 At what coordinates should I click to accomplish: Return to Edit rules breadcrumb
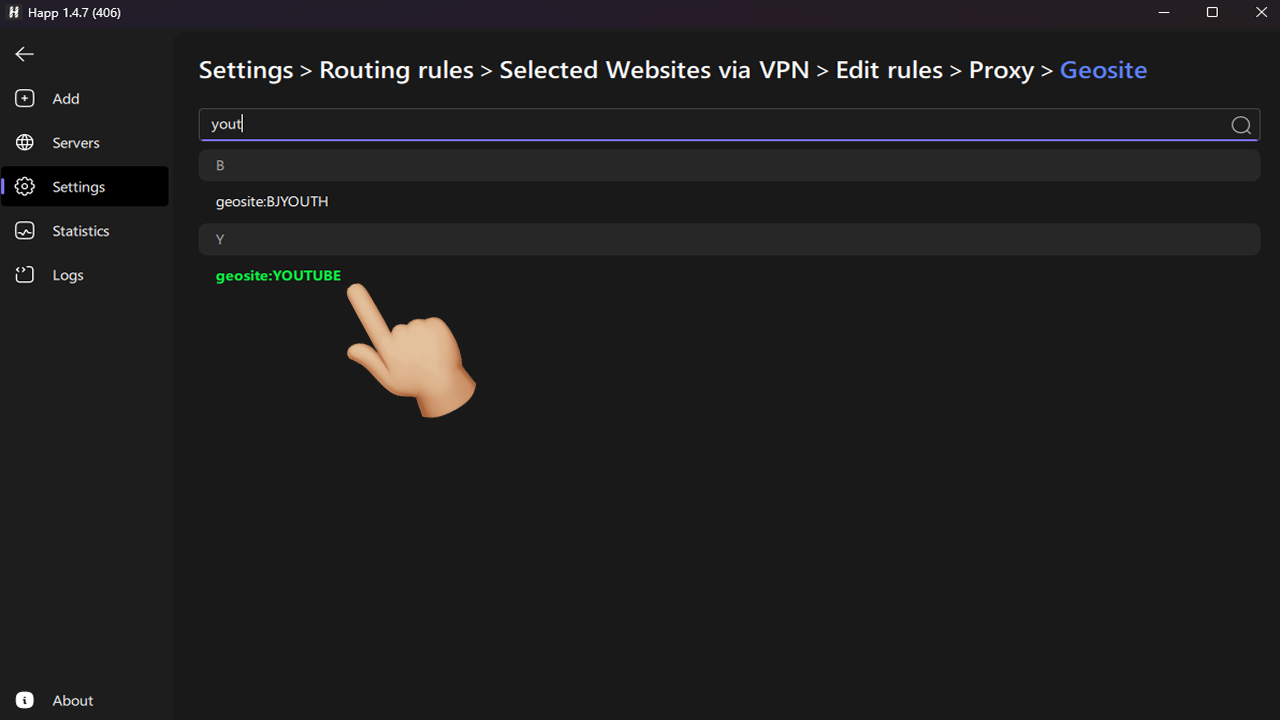click(889, 70)
